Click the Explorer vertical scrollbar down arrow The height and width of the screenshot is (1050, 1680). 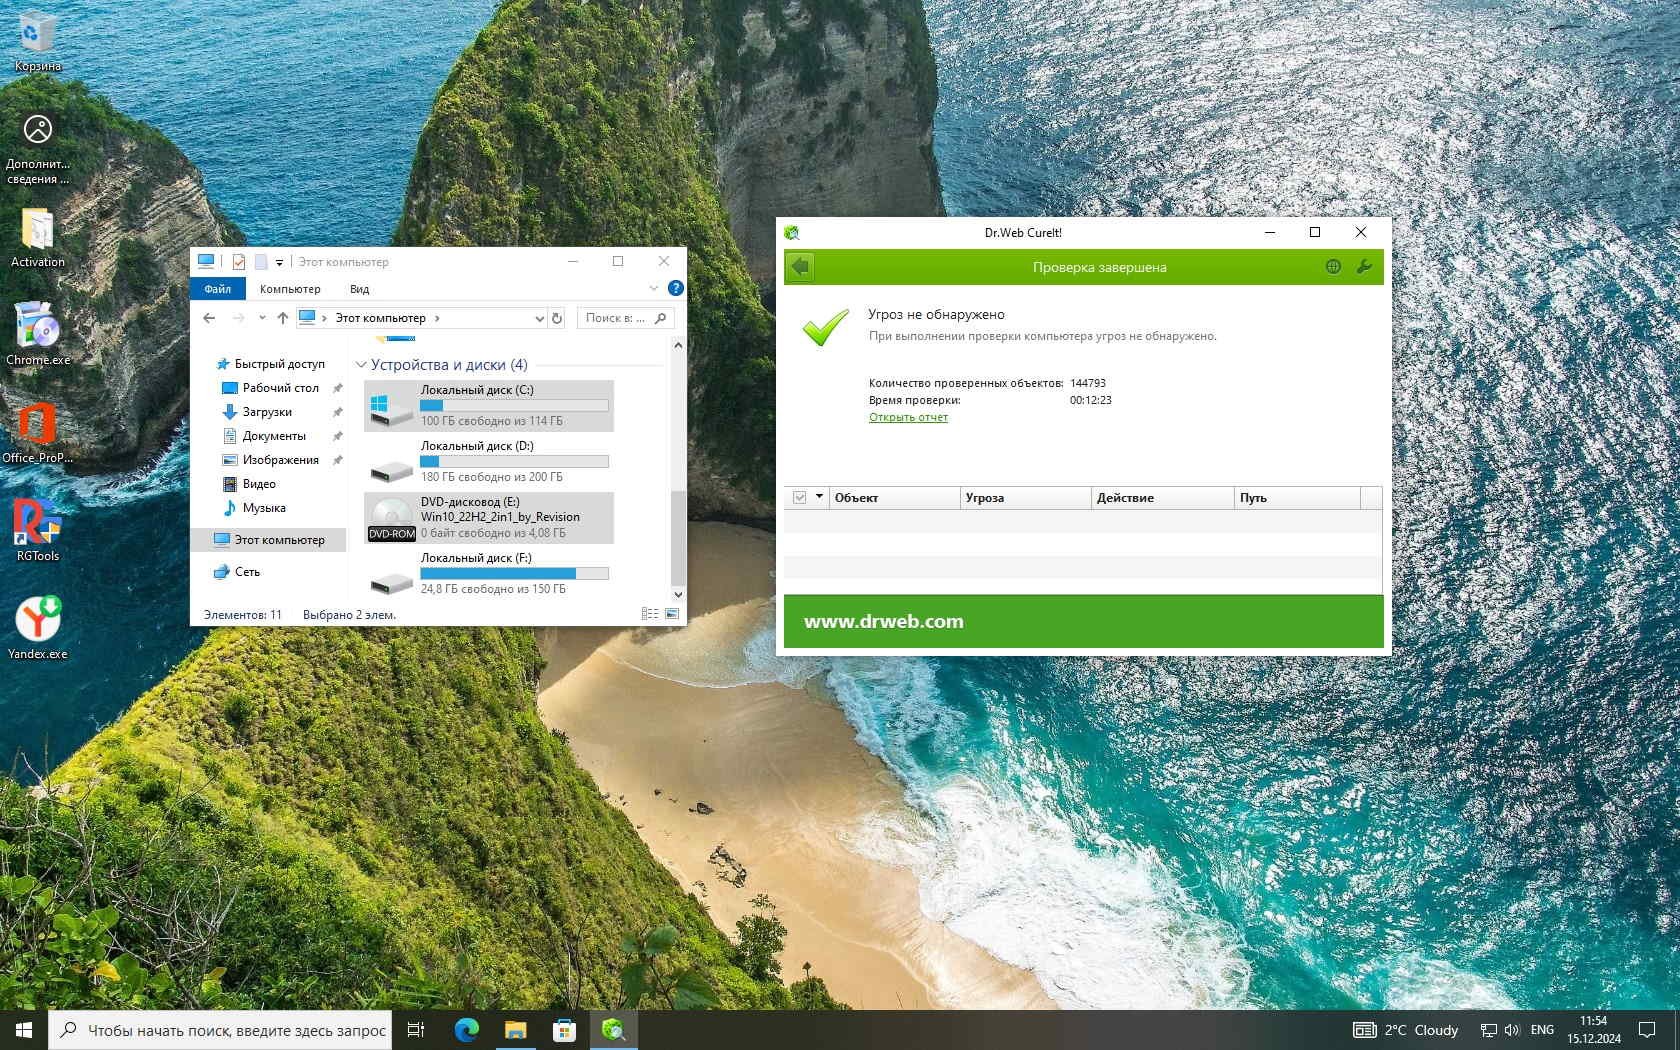(678, 594)
